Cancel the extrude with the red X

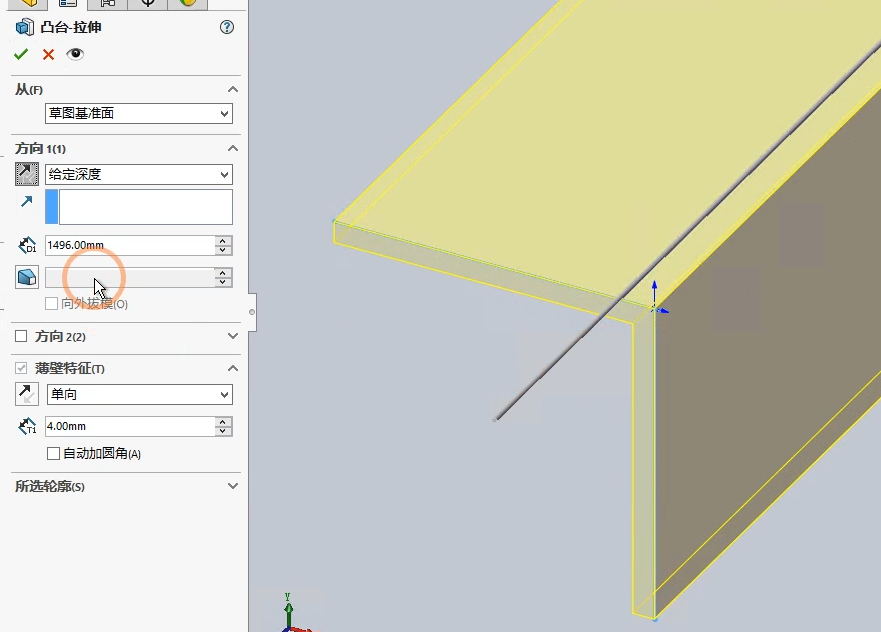coord(48,54)
